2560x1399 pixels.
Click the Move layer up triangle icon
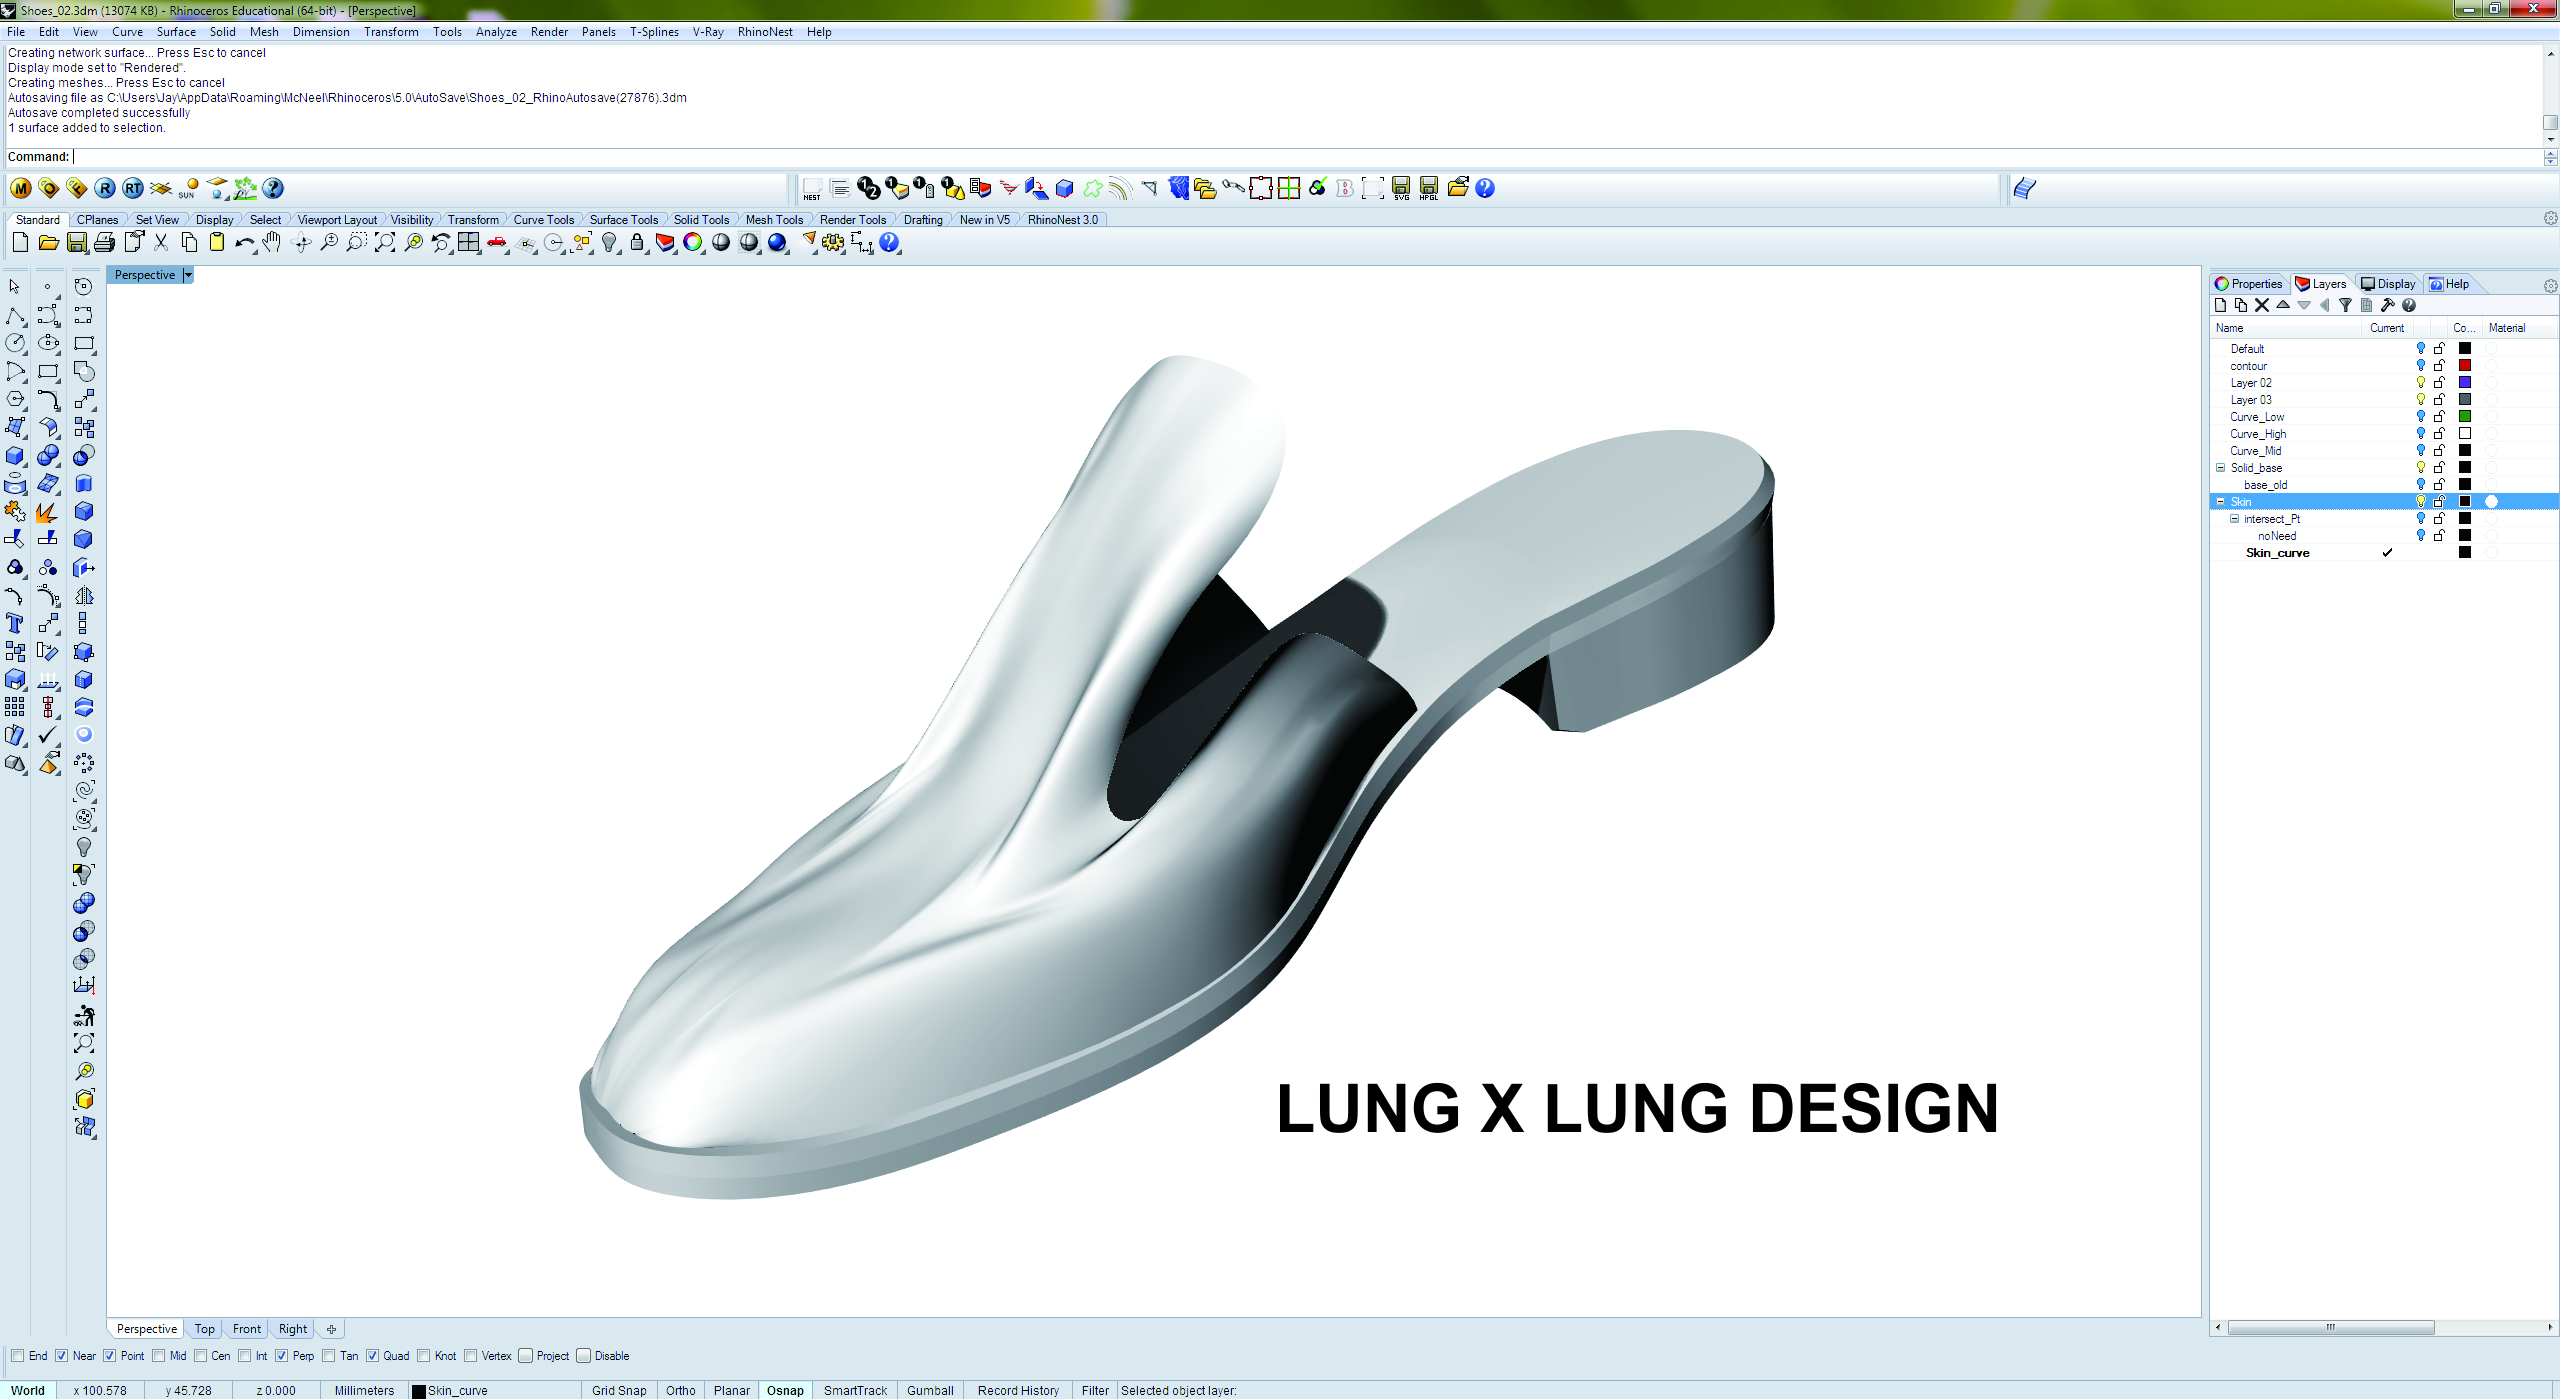[x=2283, y=306]
